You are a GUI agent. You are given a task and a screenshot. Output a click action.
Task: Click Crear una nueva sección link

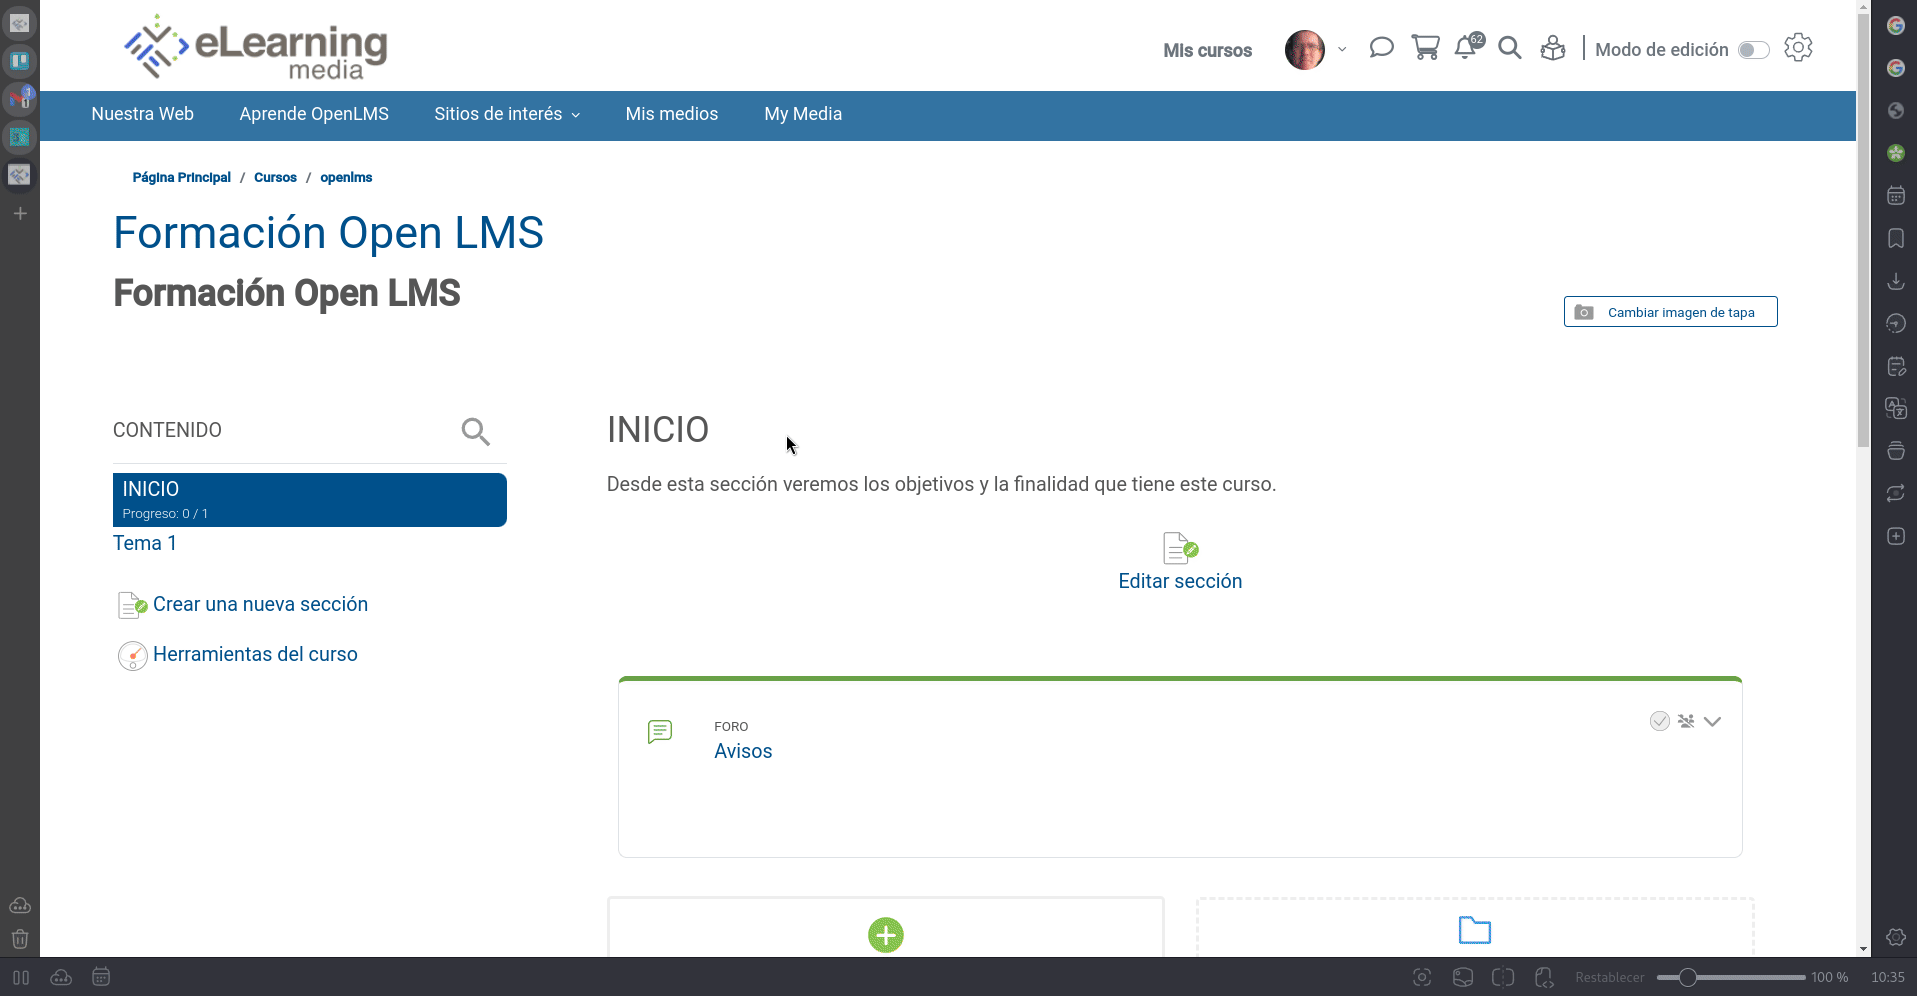click(260, 604)
